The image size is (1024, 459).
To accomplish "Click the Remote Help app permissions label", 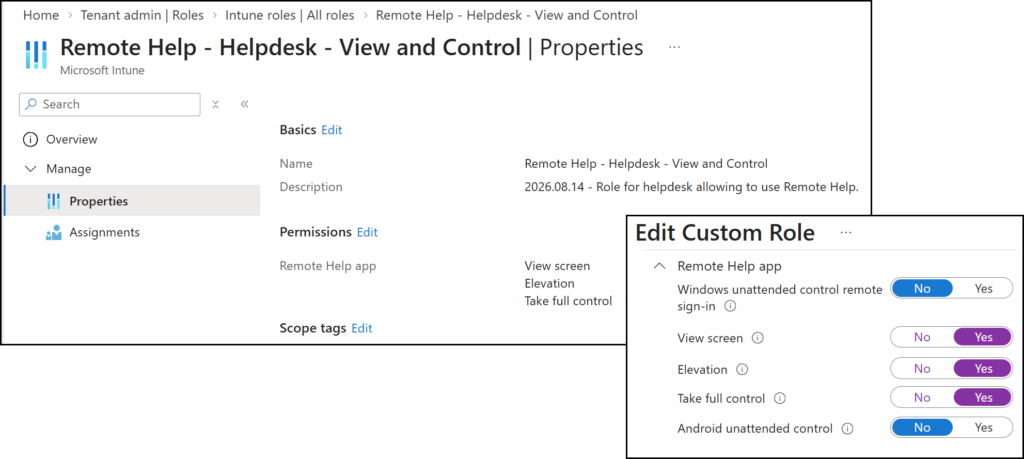I will tap(328, 266).
